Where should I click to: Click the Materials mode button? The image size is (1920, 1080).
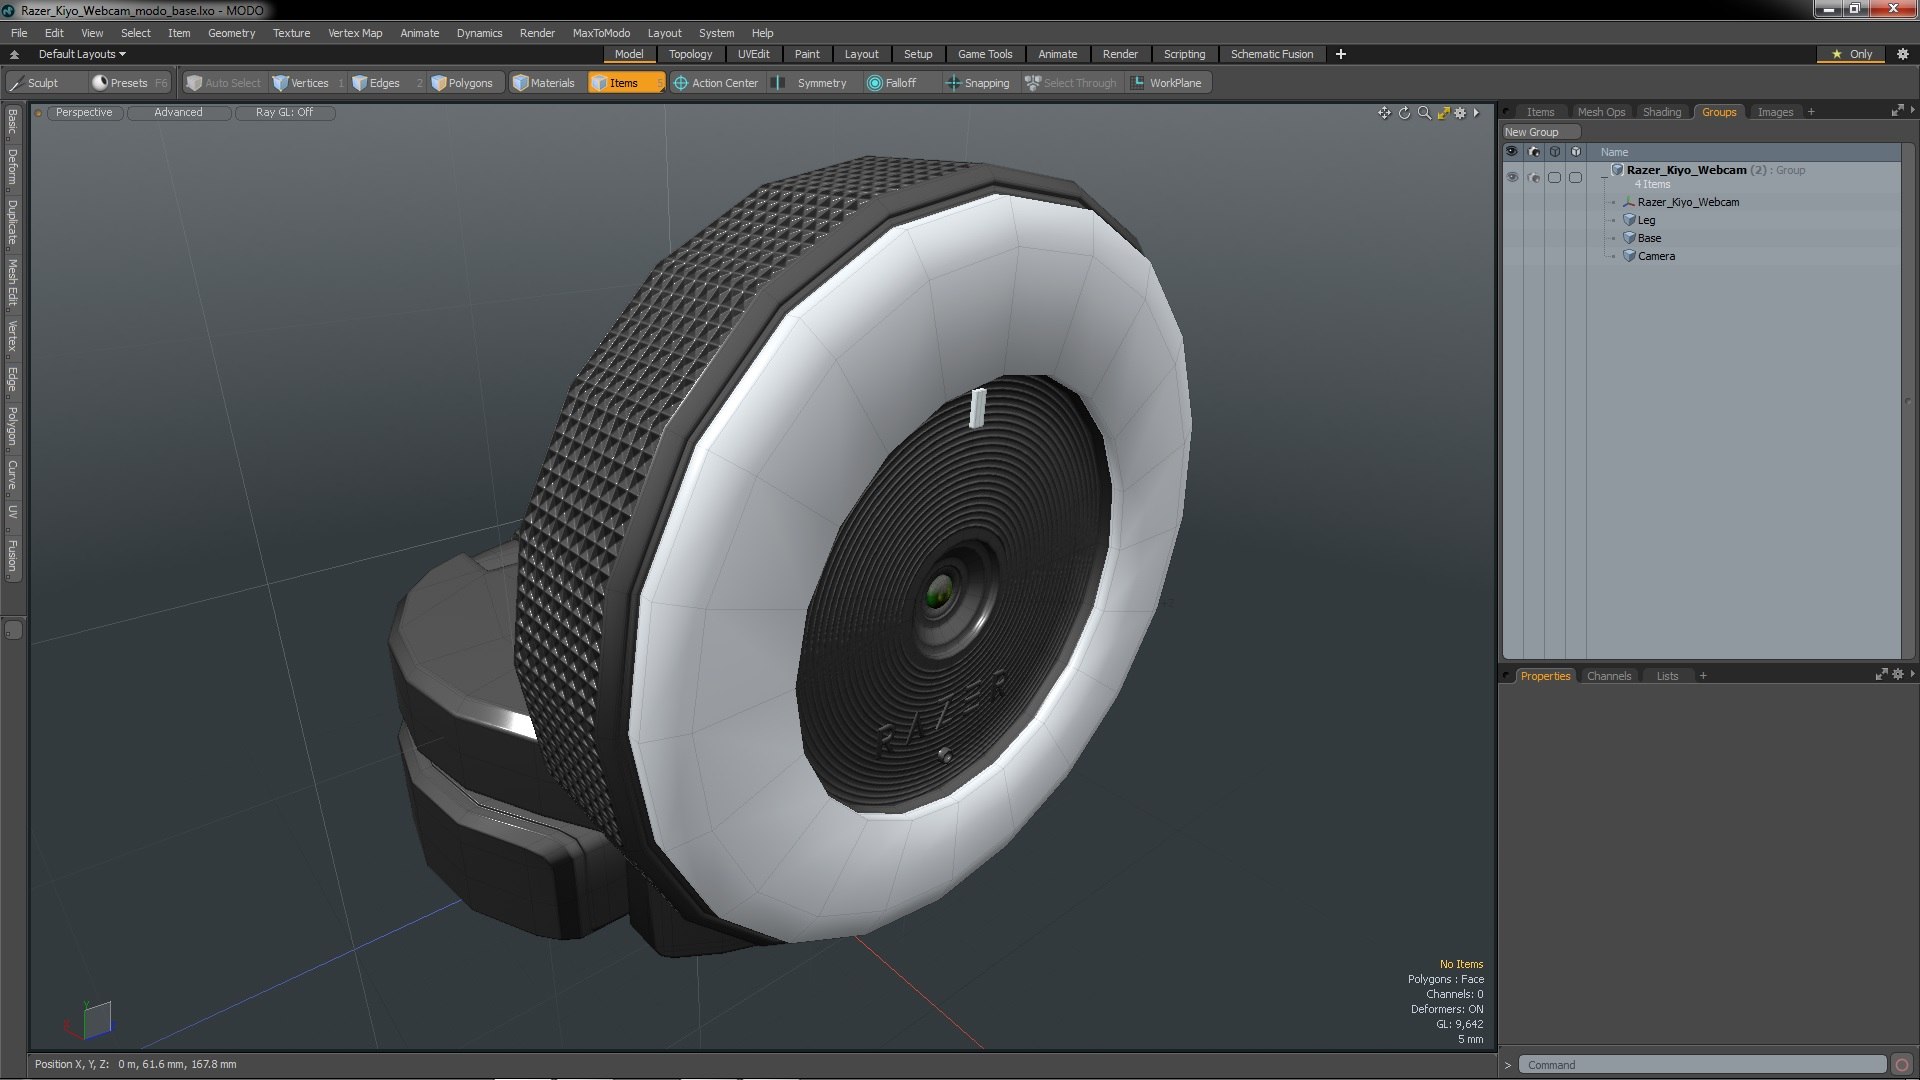click(x=544, y=83)
